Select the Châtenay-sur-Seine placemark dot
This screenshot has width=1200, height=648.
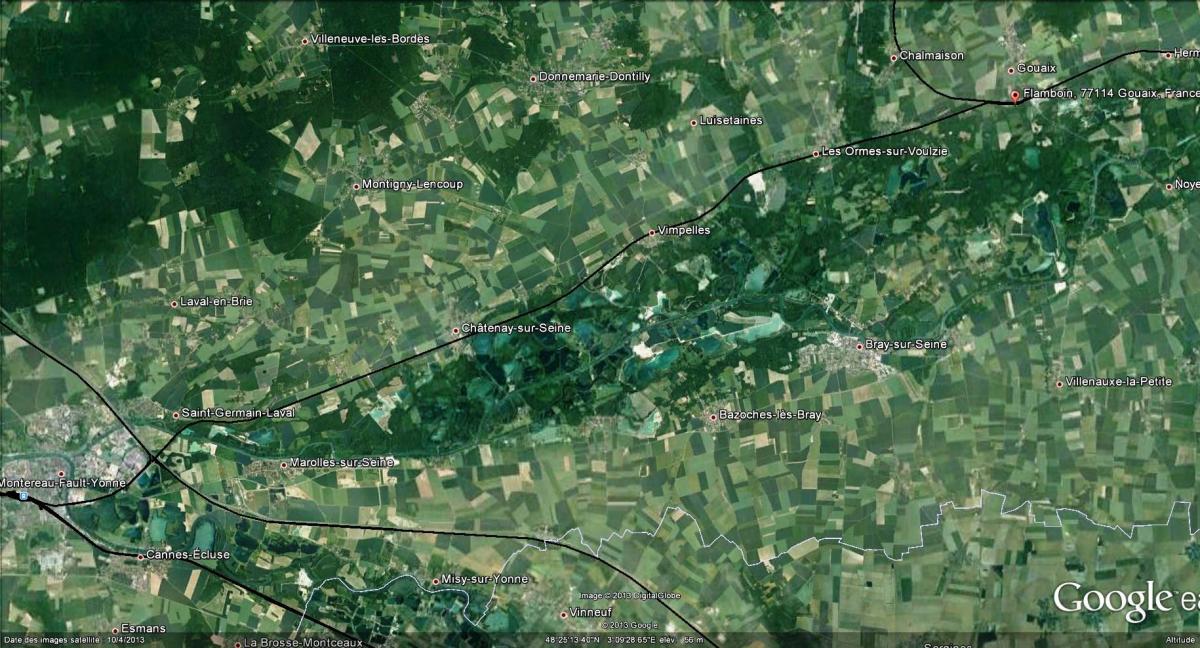tap(456, 330)
